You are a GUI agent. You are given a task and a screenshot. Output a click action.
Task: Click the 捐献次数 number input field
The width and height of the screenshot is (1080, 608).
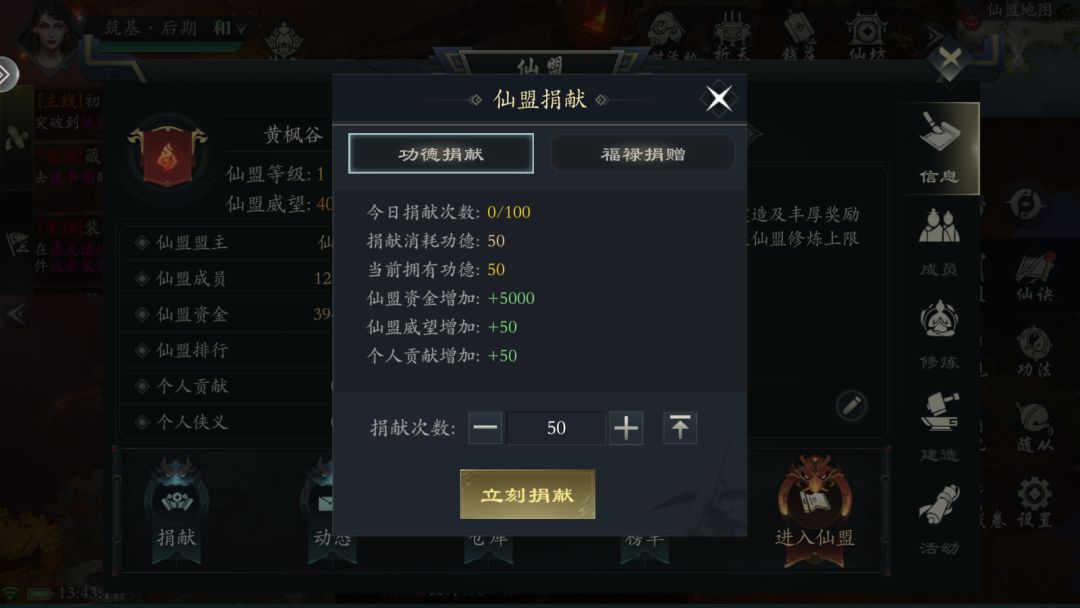coord(556,428)
